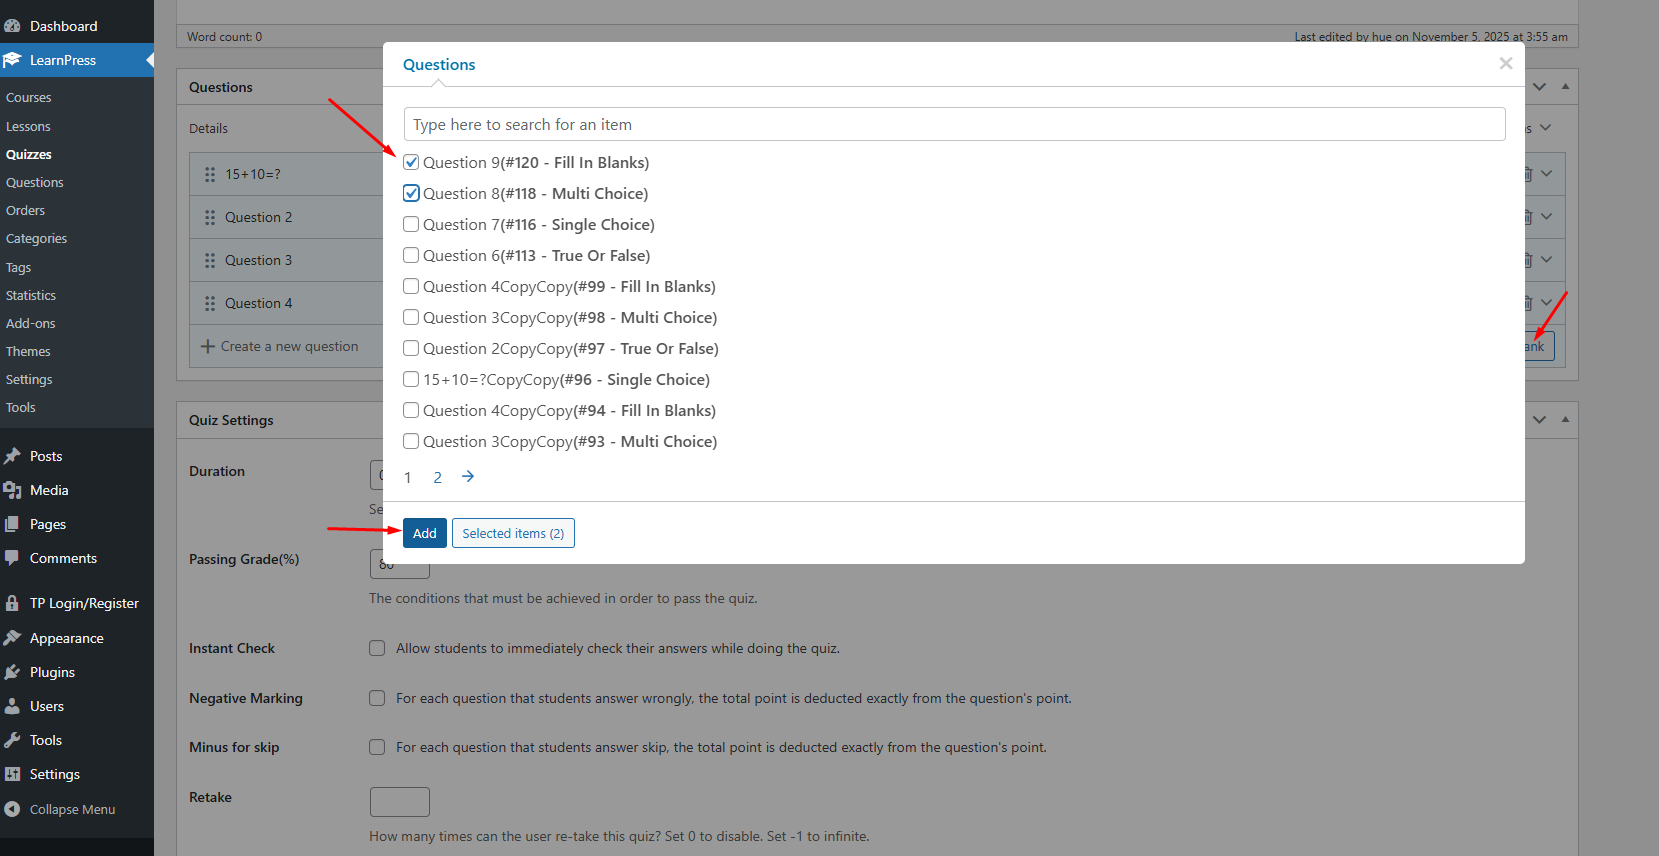1659x856 pixels.
Task: Check the Question 7 Single Choice checkbox
Action: (411, 224)
